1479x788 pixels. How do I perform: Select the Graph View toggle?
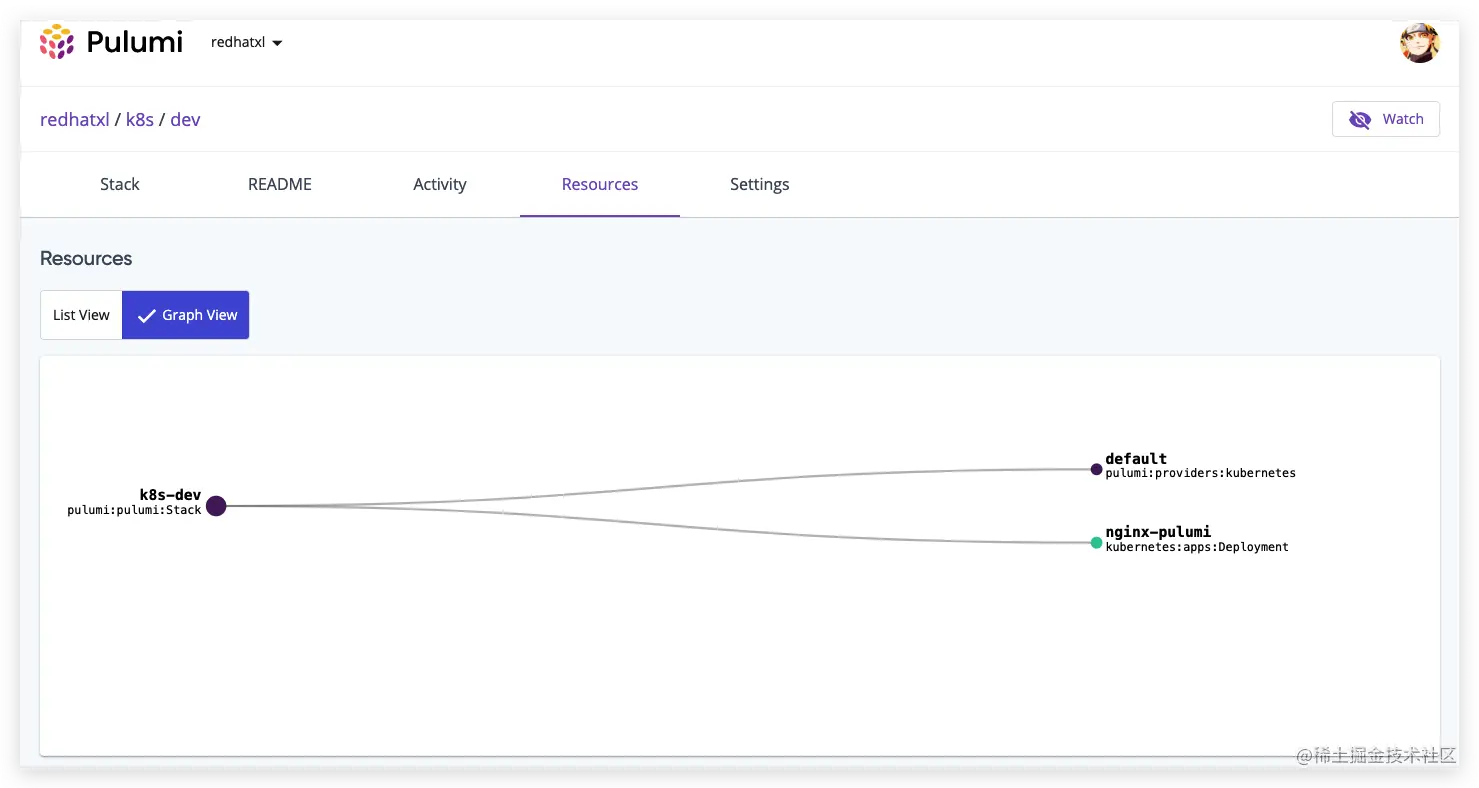186,315
